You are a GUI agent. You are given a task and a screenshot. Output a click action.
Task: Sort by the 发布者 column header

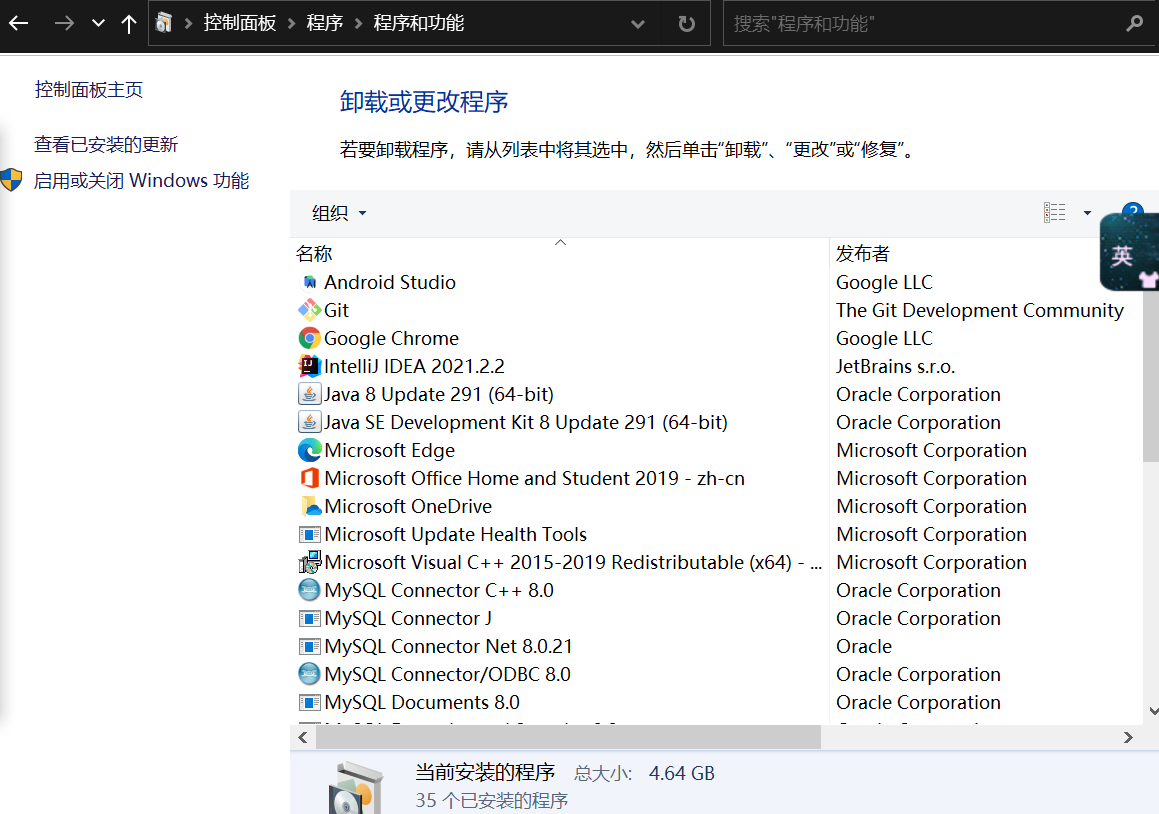pos(863,254)
